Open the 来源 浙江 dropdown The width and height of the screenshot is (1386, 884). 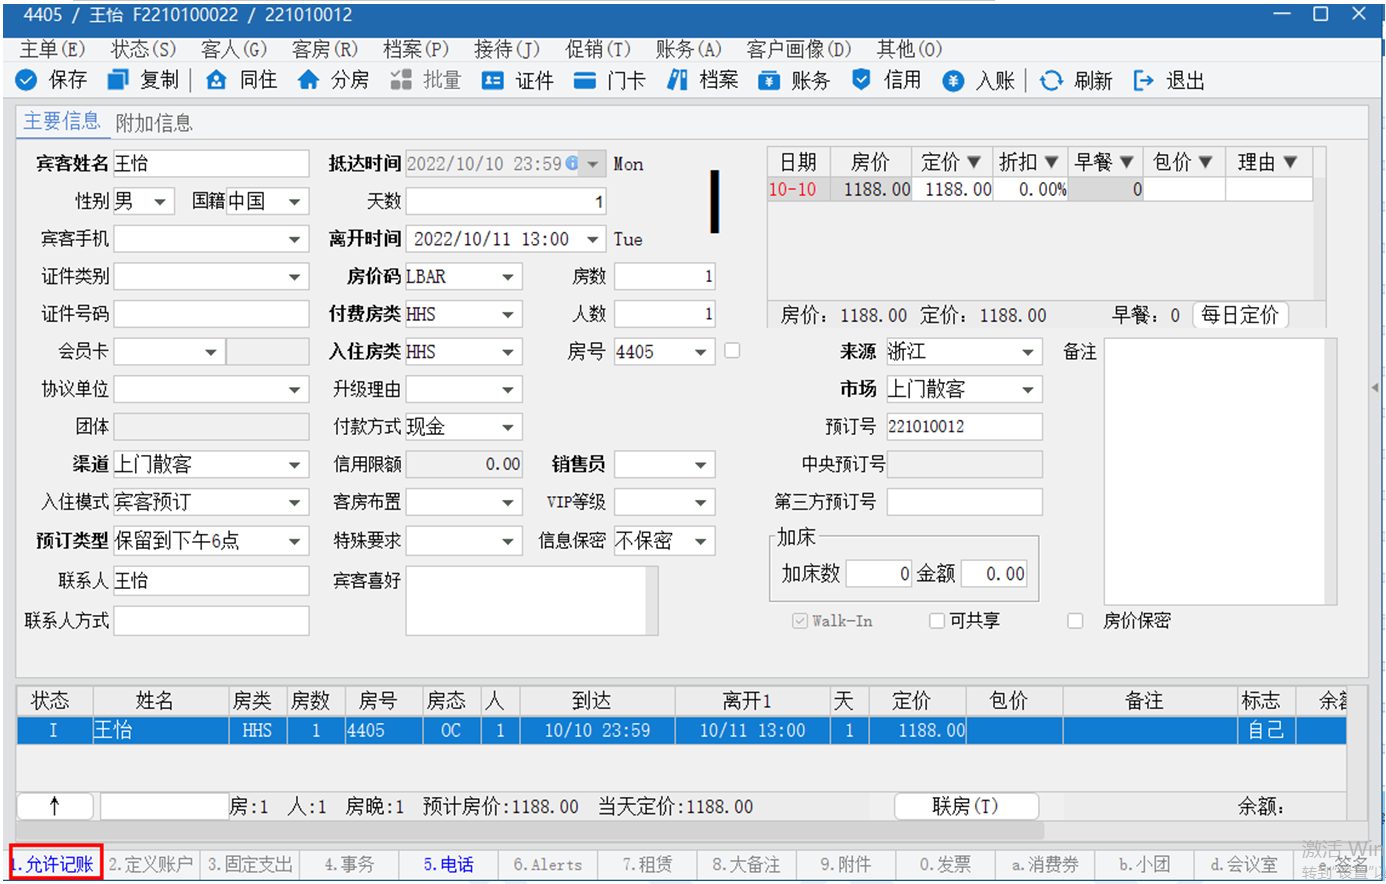point(1028,352)
